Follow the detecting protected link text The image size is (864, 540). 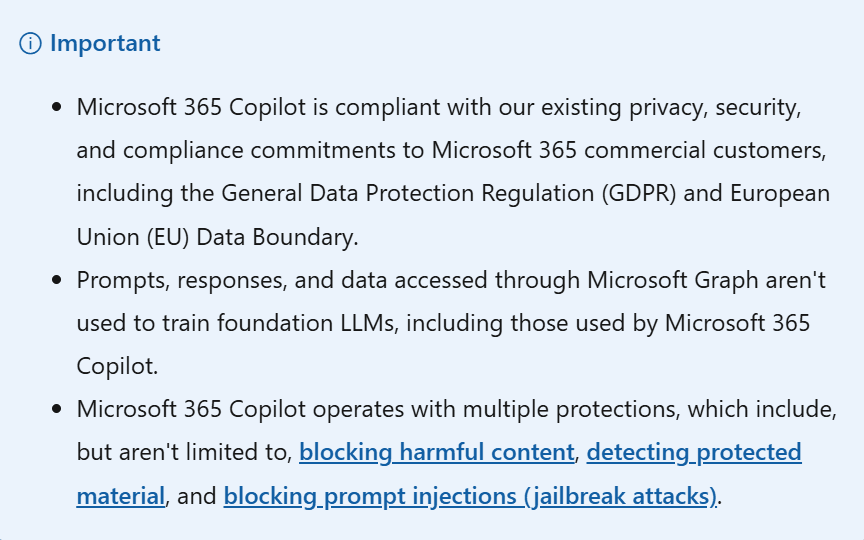click(x=694, y=452)
